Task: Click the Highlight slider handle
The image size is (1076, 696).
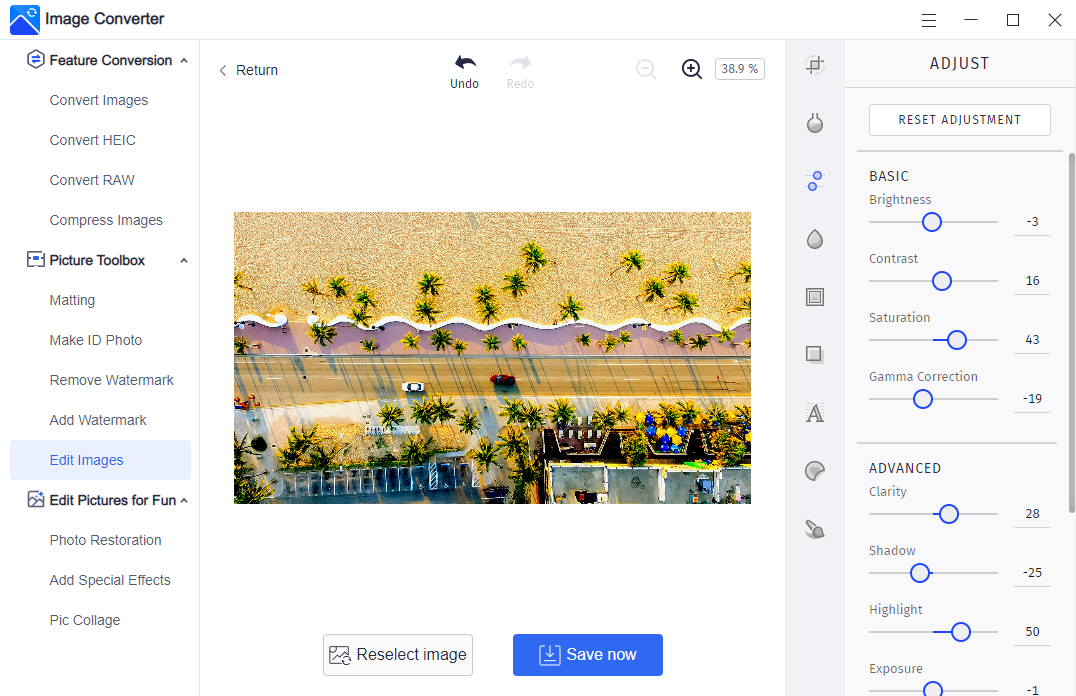Action: [x=961, y=632]
